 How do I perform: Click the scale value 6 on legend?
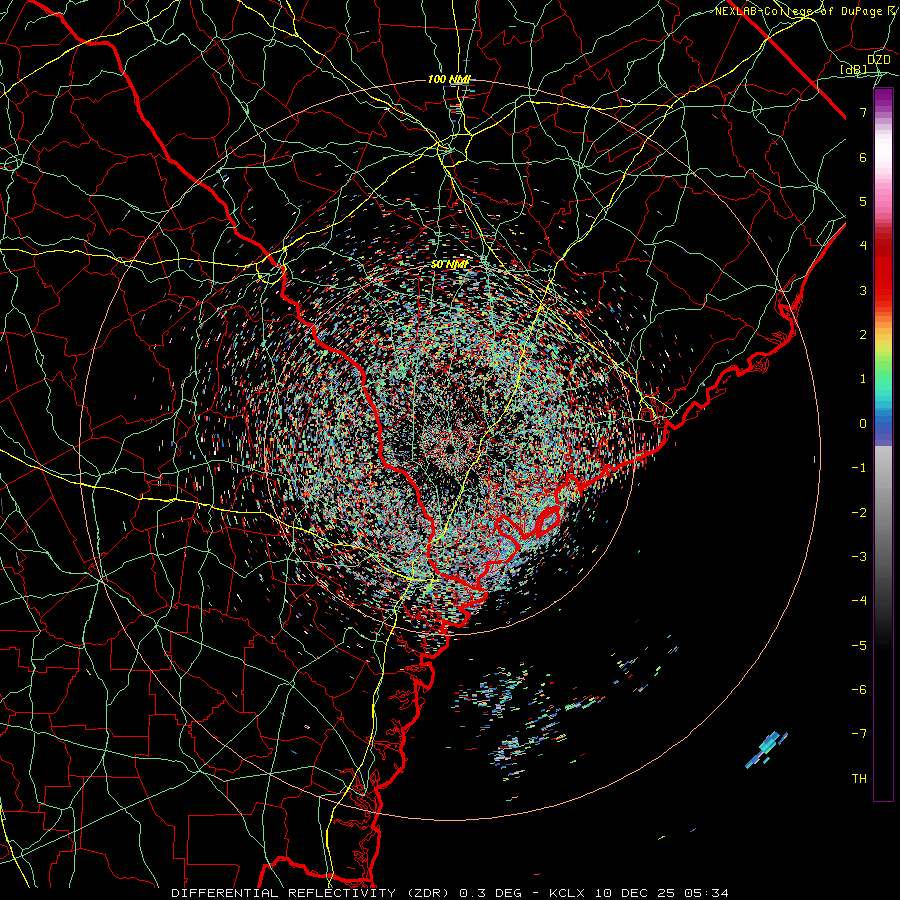pyautogui.click(x=863, y=157)
